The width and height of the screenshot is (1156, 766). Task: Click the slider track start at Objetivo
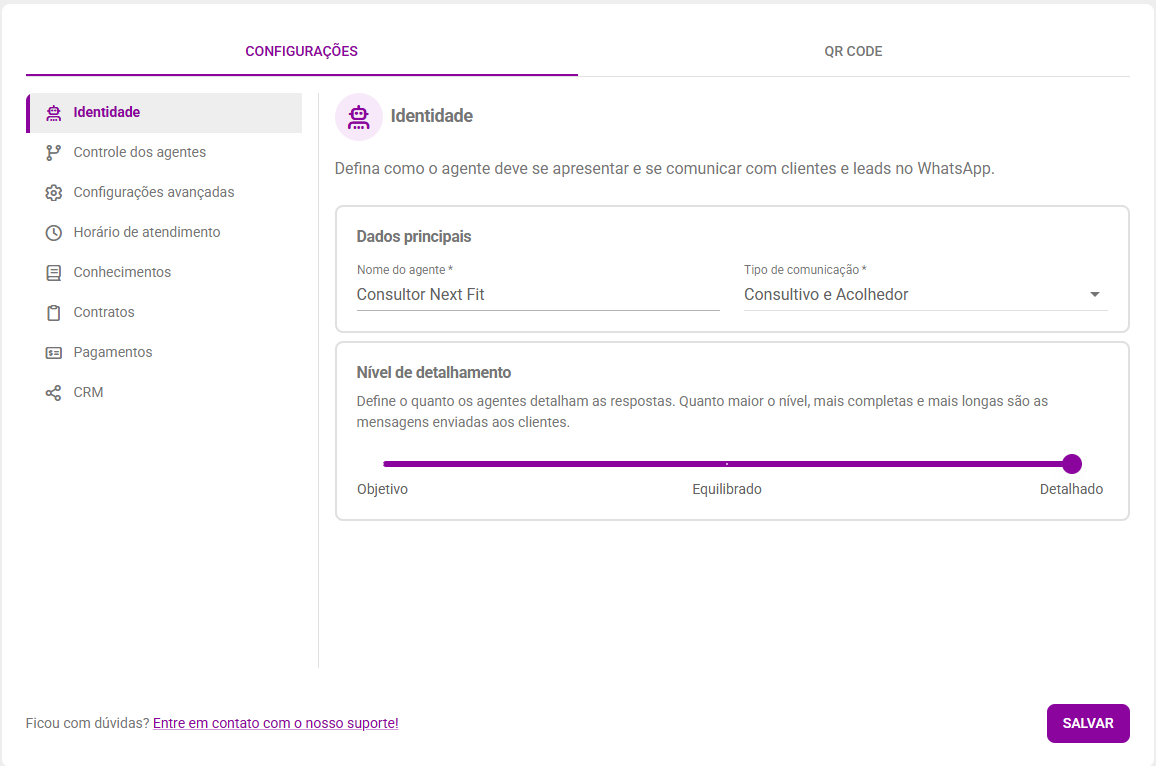click(385, 464)
